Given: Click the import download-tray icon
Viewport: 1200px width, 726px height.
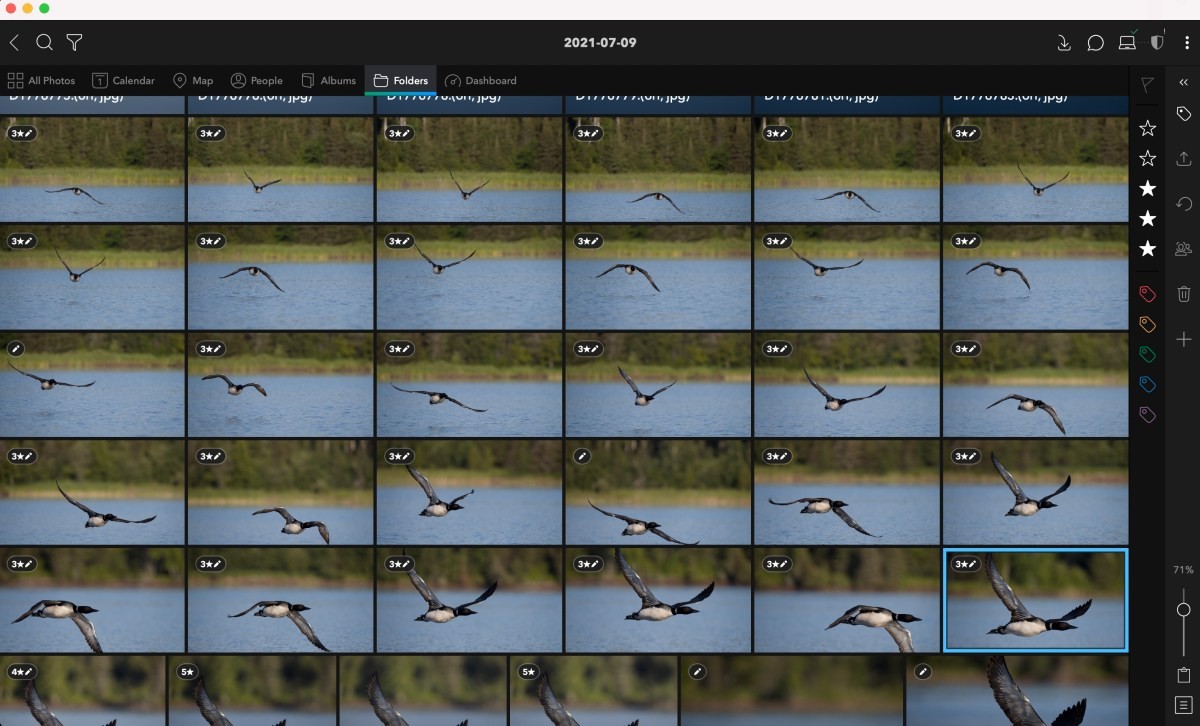Looking at the screenshot, I should click(1064, 43).
